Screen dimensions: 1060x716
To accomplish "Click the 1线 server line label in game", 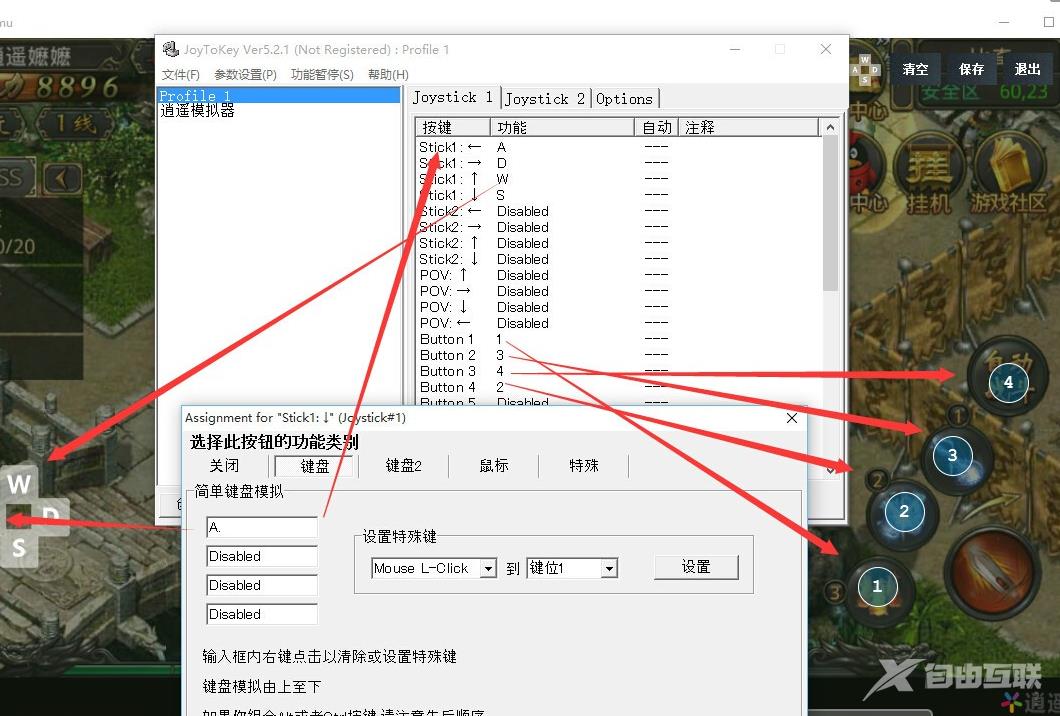I will click(x=75, y=124).
